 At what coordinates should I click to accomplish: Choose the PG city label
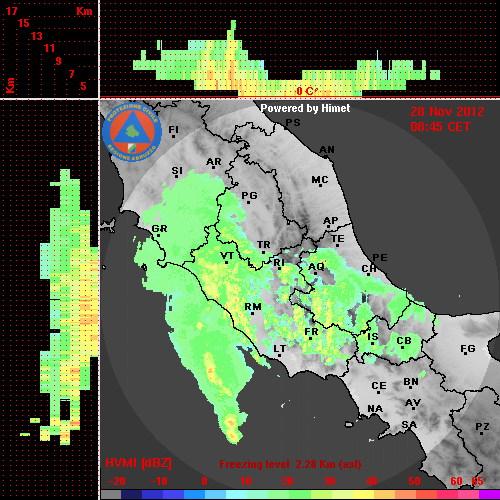(249, 195)
